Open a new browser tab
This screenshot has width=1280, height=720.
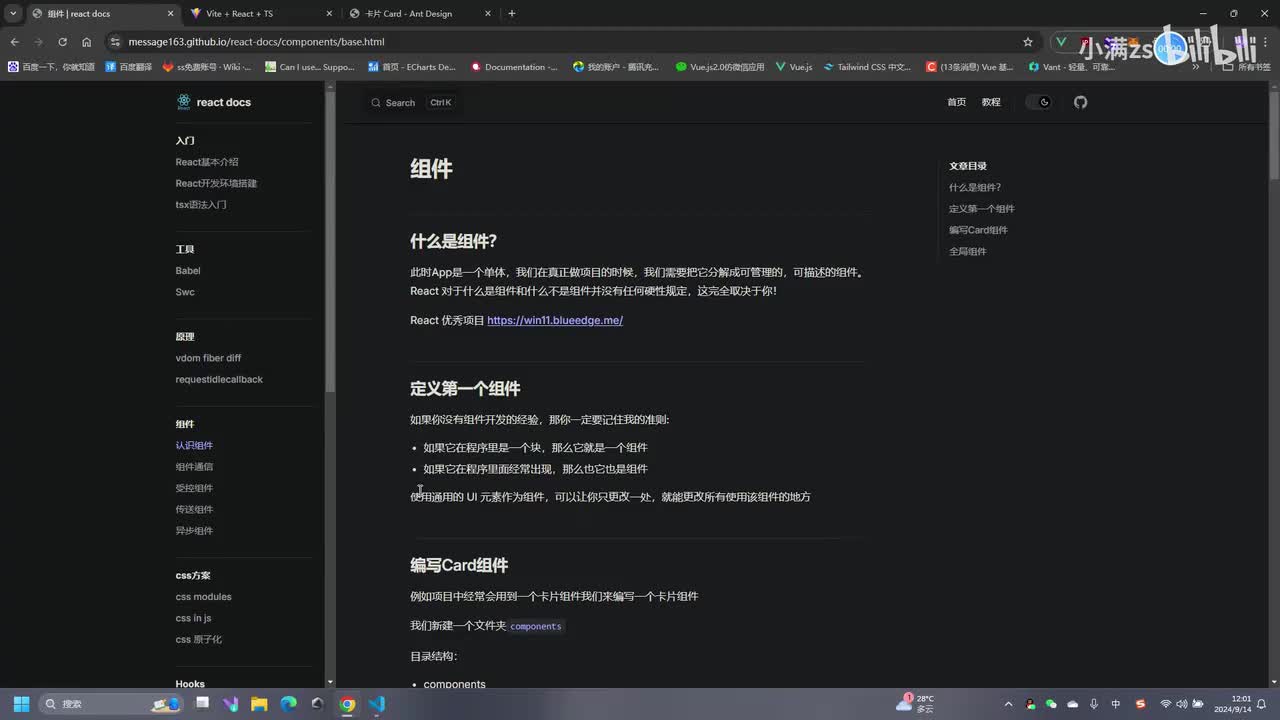(x=512, y=14)
